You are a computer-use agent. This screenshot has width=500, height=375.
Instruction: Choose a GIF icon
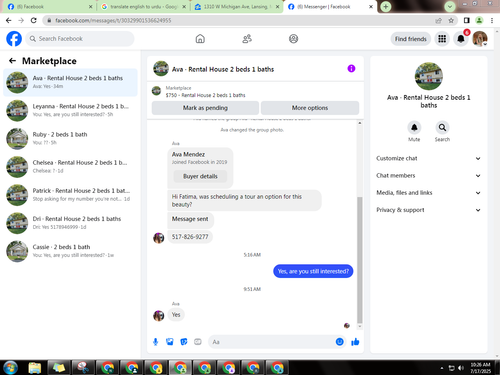click(x=198, y=342)
